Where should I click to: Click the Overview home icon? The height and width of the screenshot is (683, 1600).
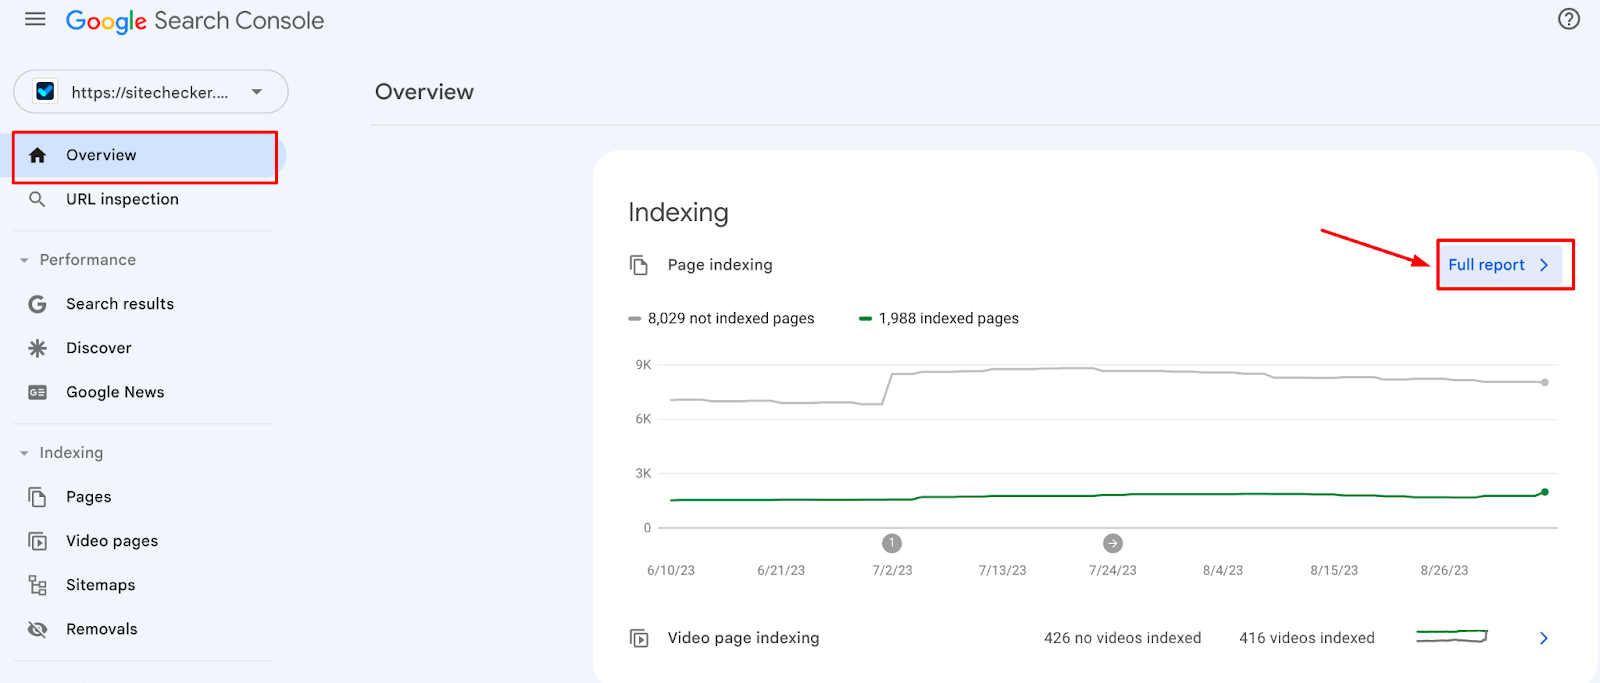point(38,155)
